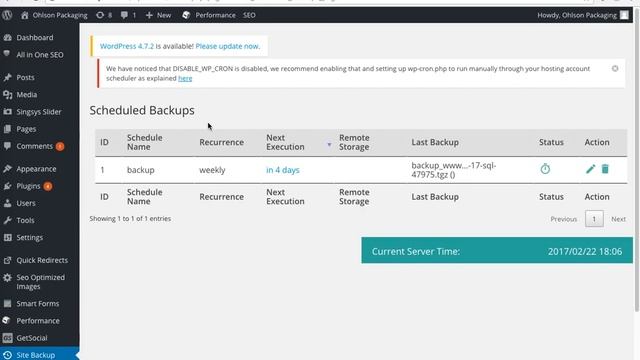Click the last backup filename cell
640x360 pixels.
[453, 170]
